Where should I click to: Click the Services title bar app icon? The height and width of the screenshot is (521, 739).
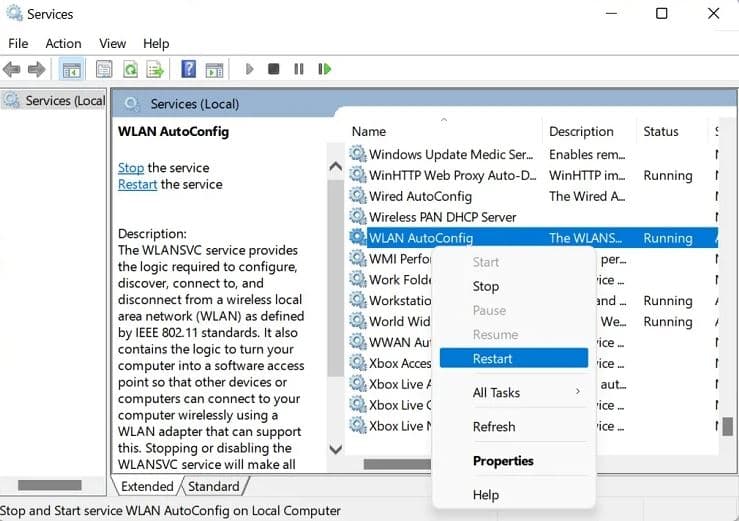14,13
